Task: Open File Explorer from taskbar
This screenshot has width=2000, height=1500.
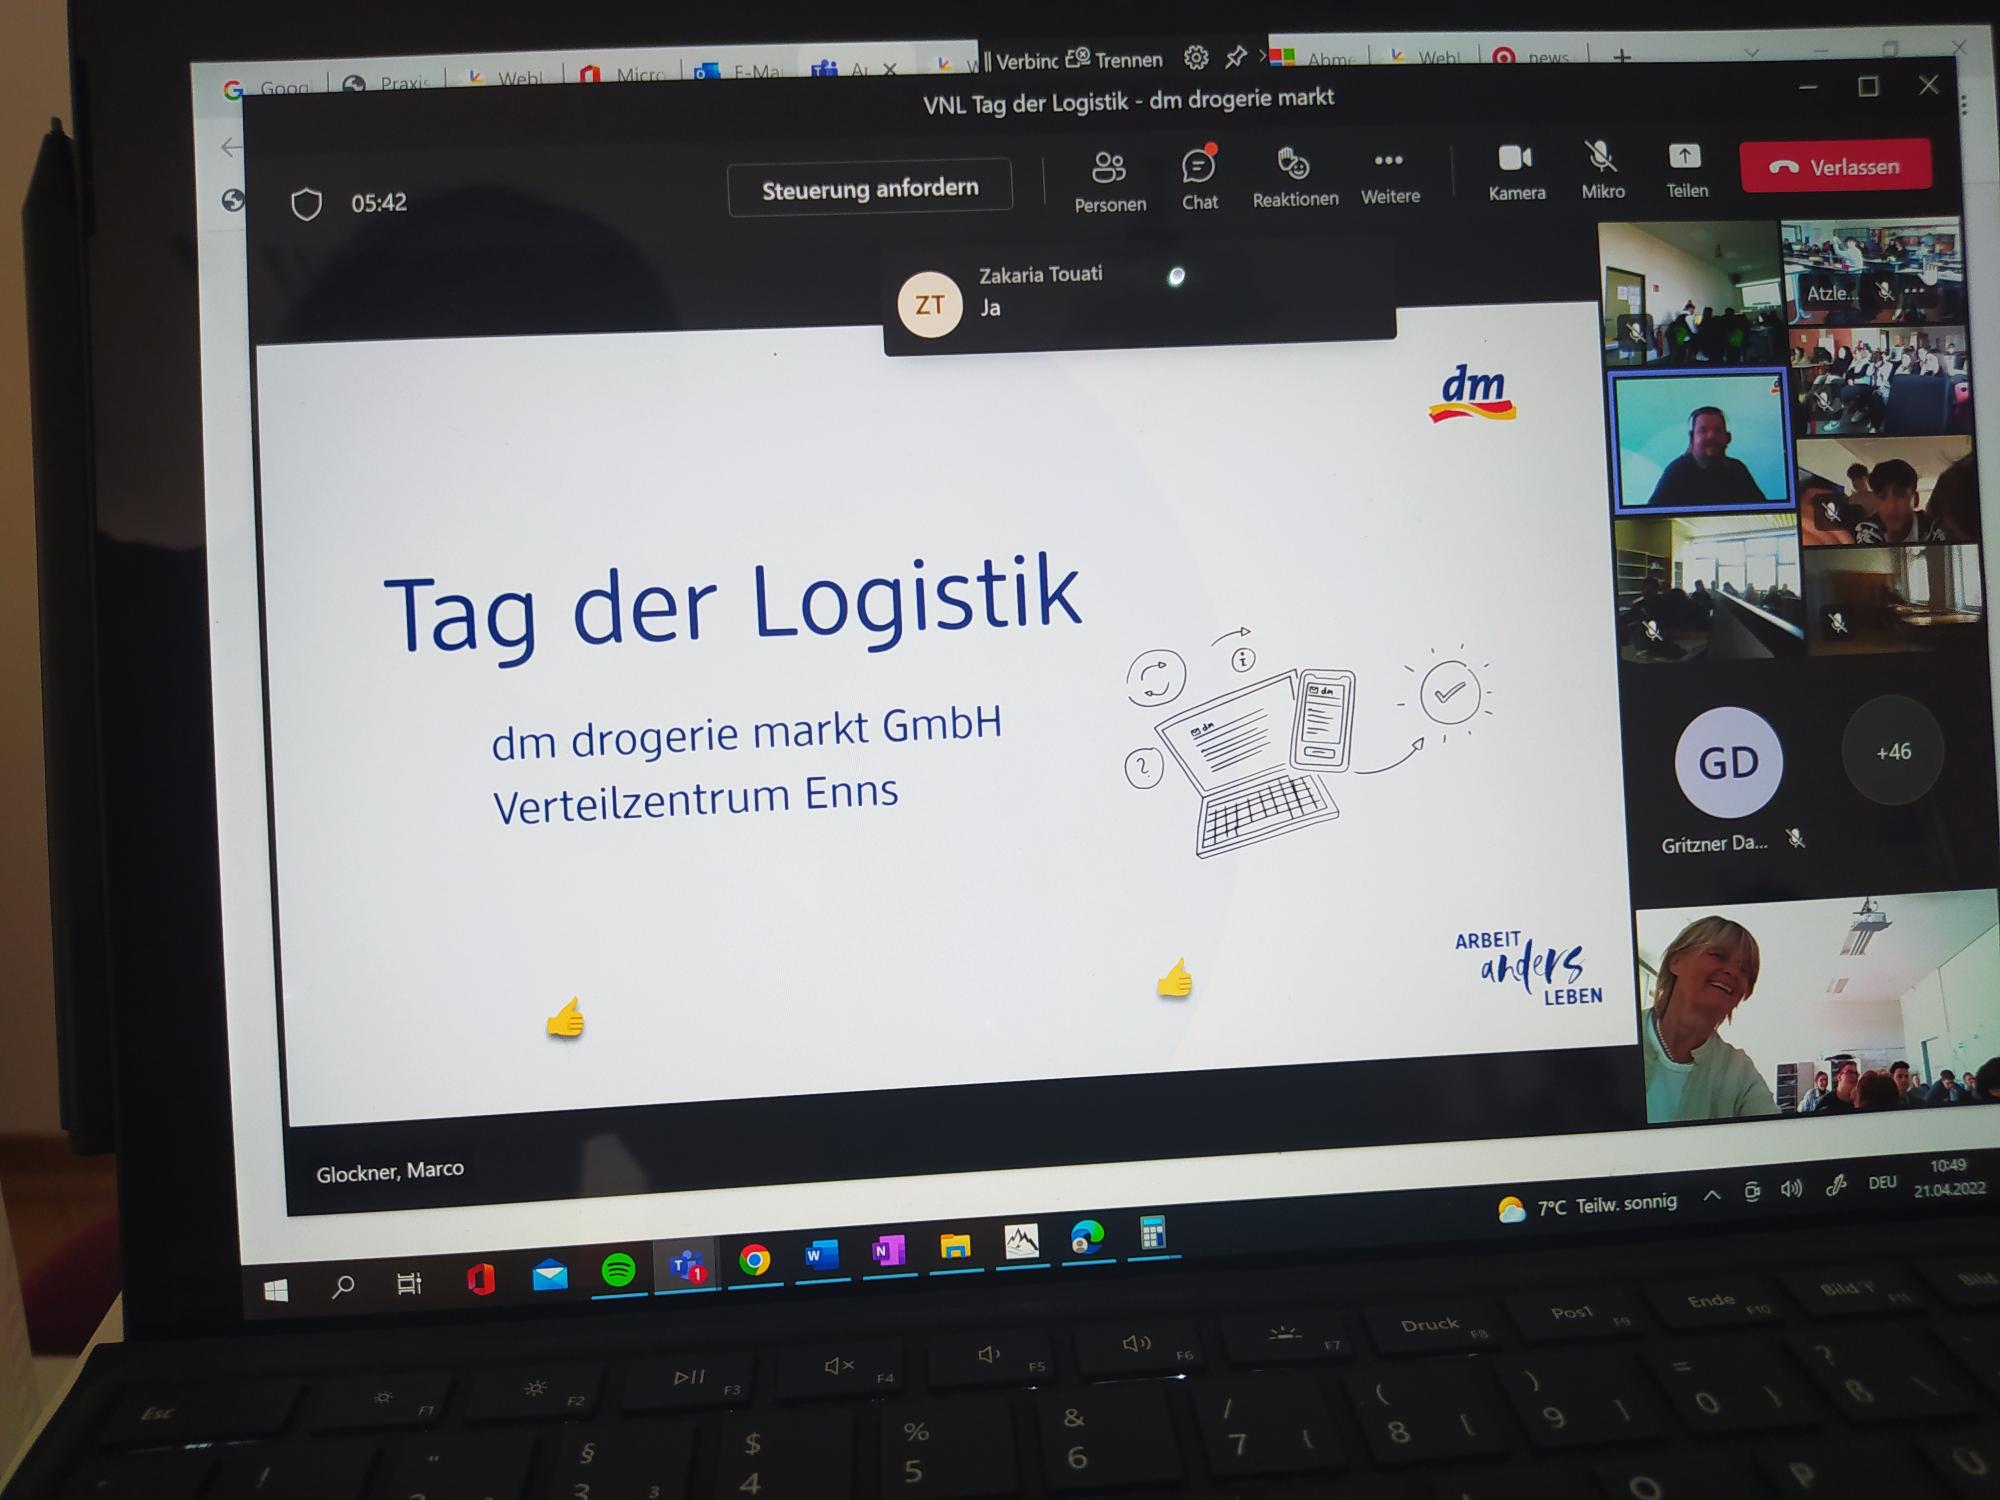Action: 955,1246
